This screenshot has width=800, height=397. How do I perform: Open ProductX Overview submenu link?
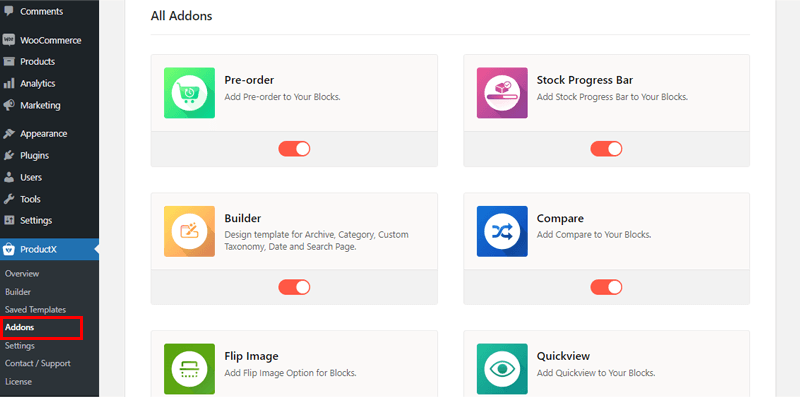[22, 274]
